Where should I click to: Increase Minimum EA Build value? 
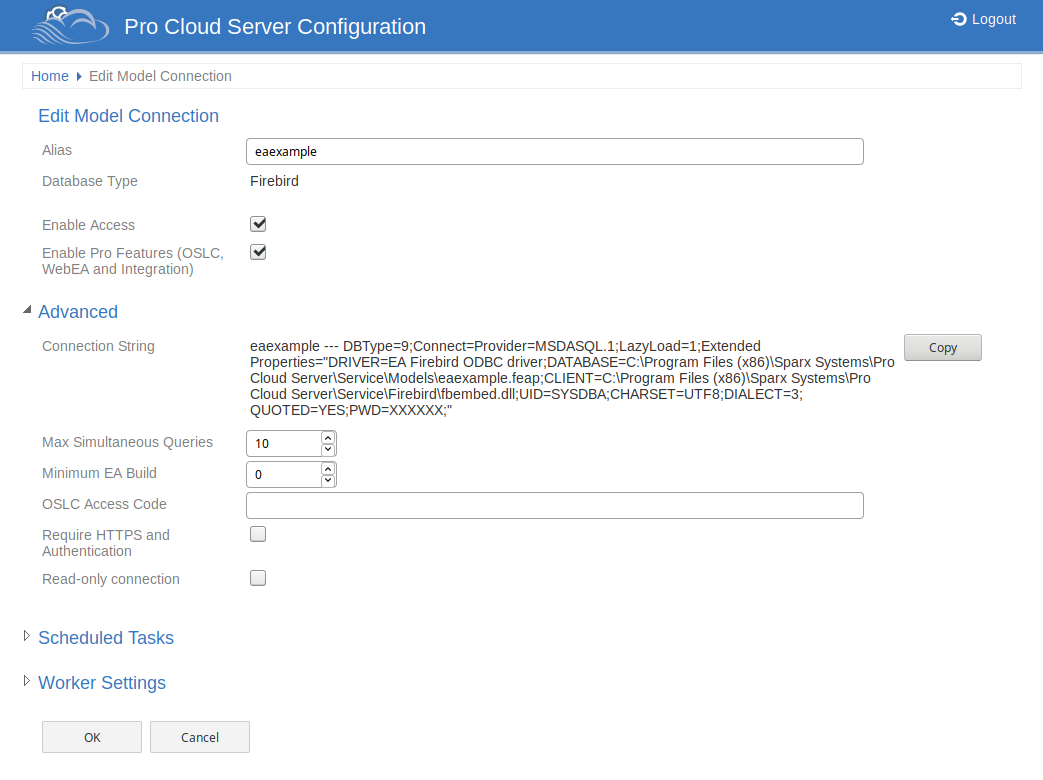tap(327, 468)
